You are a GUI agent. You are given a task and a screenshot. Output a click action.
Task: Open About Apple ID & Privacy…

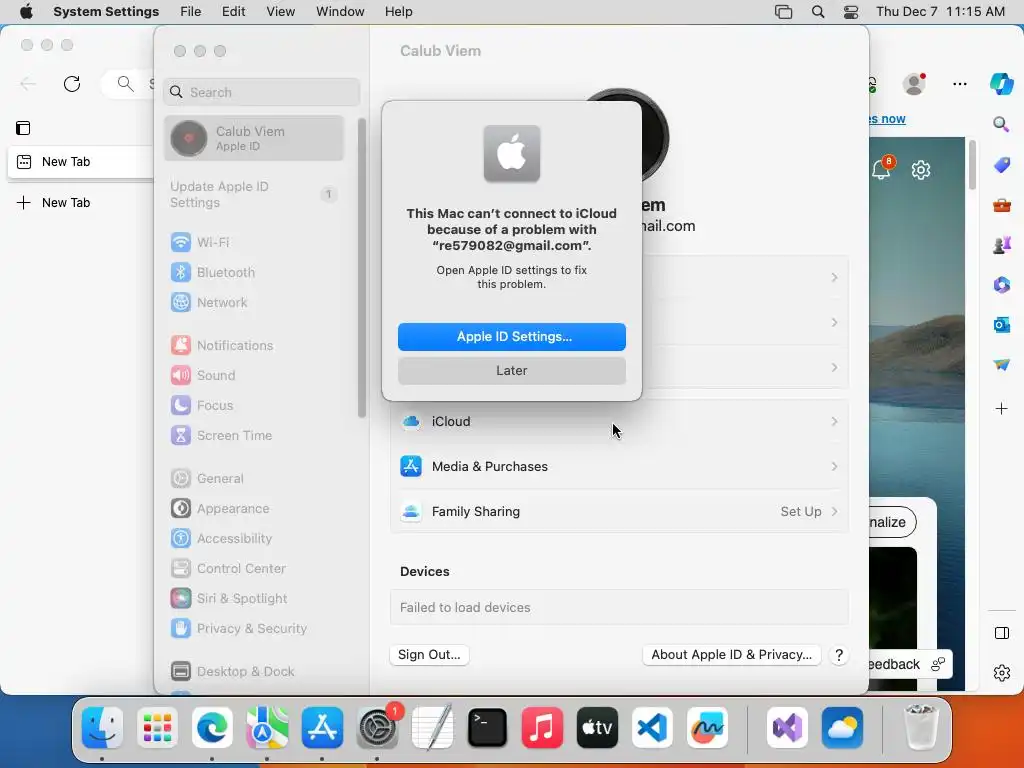tap(731, 654)
